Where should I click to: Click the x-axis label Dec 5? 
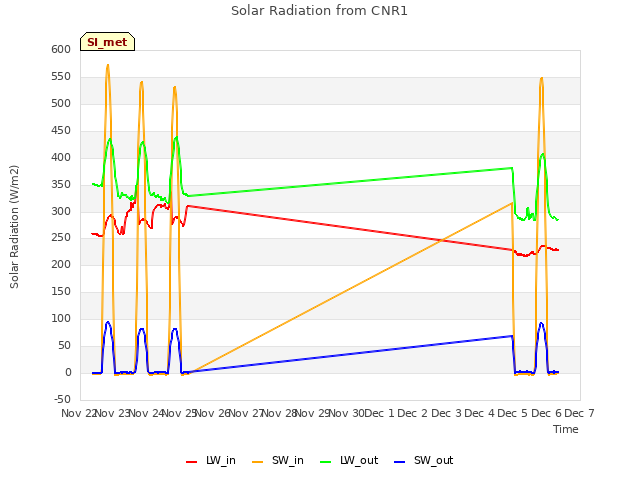(x=513, y=413)
